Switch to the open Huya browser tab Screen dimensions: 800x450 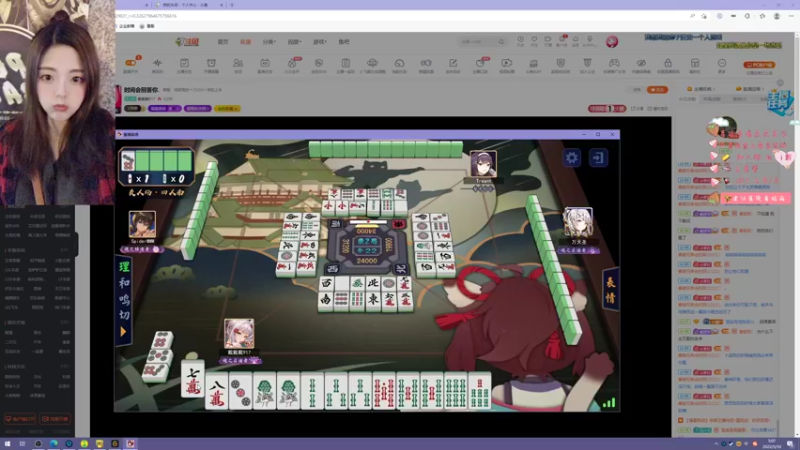pos(188,5)
